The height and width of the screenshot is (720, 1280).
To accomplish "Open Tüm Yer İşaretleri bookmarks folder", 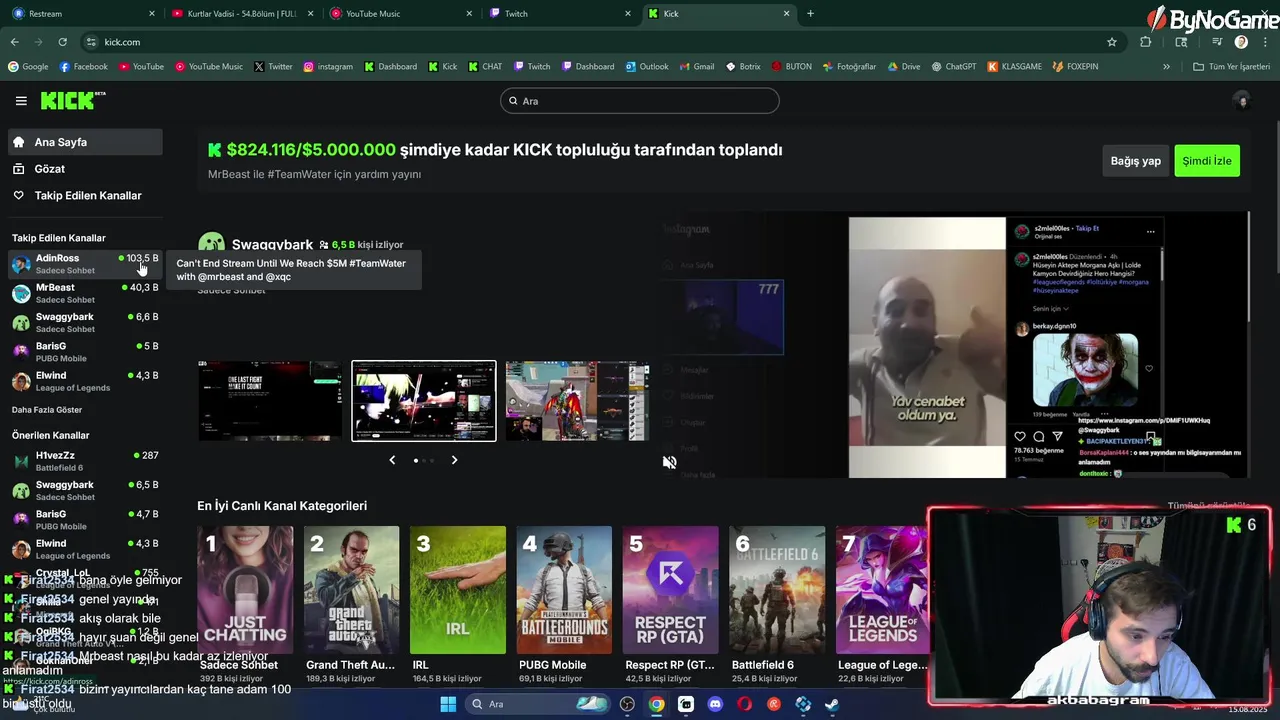I will pos(1232,67).
